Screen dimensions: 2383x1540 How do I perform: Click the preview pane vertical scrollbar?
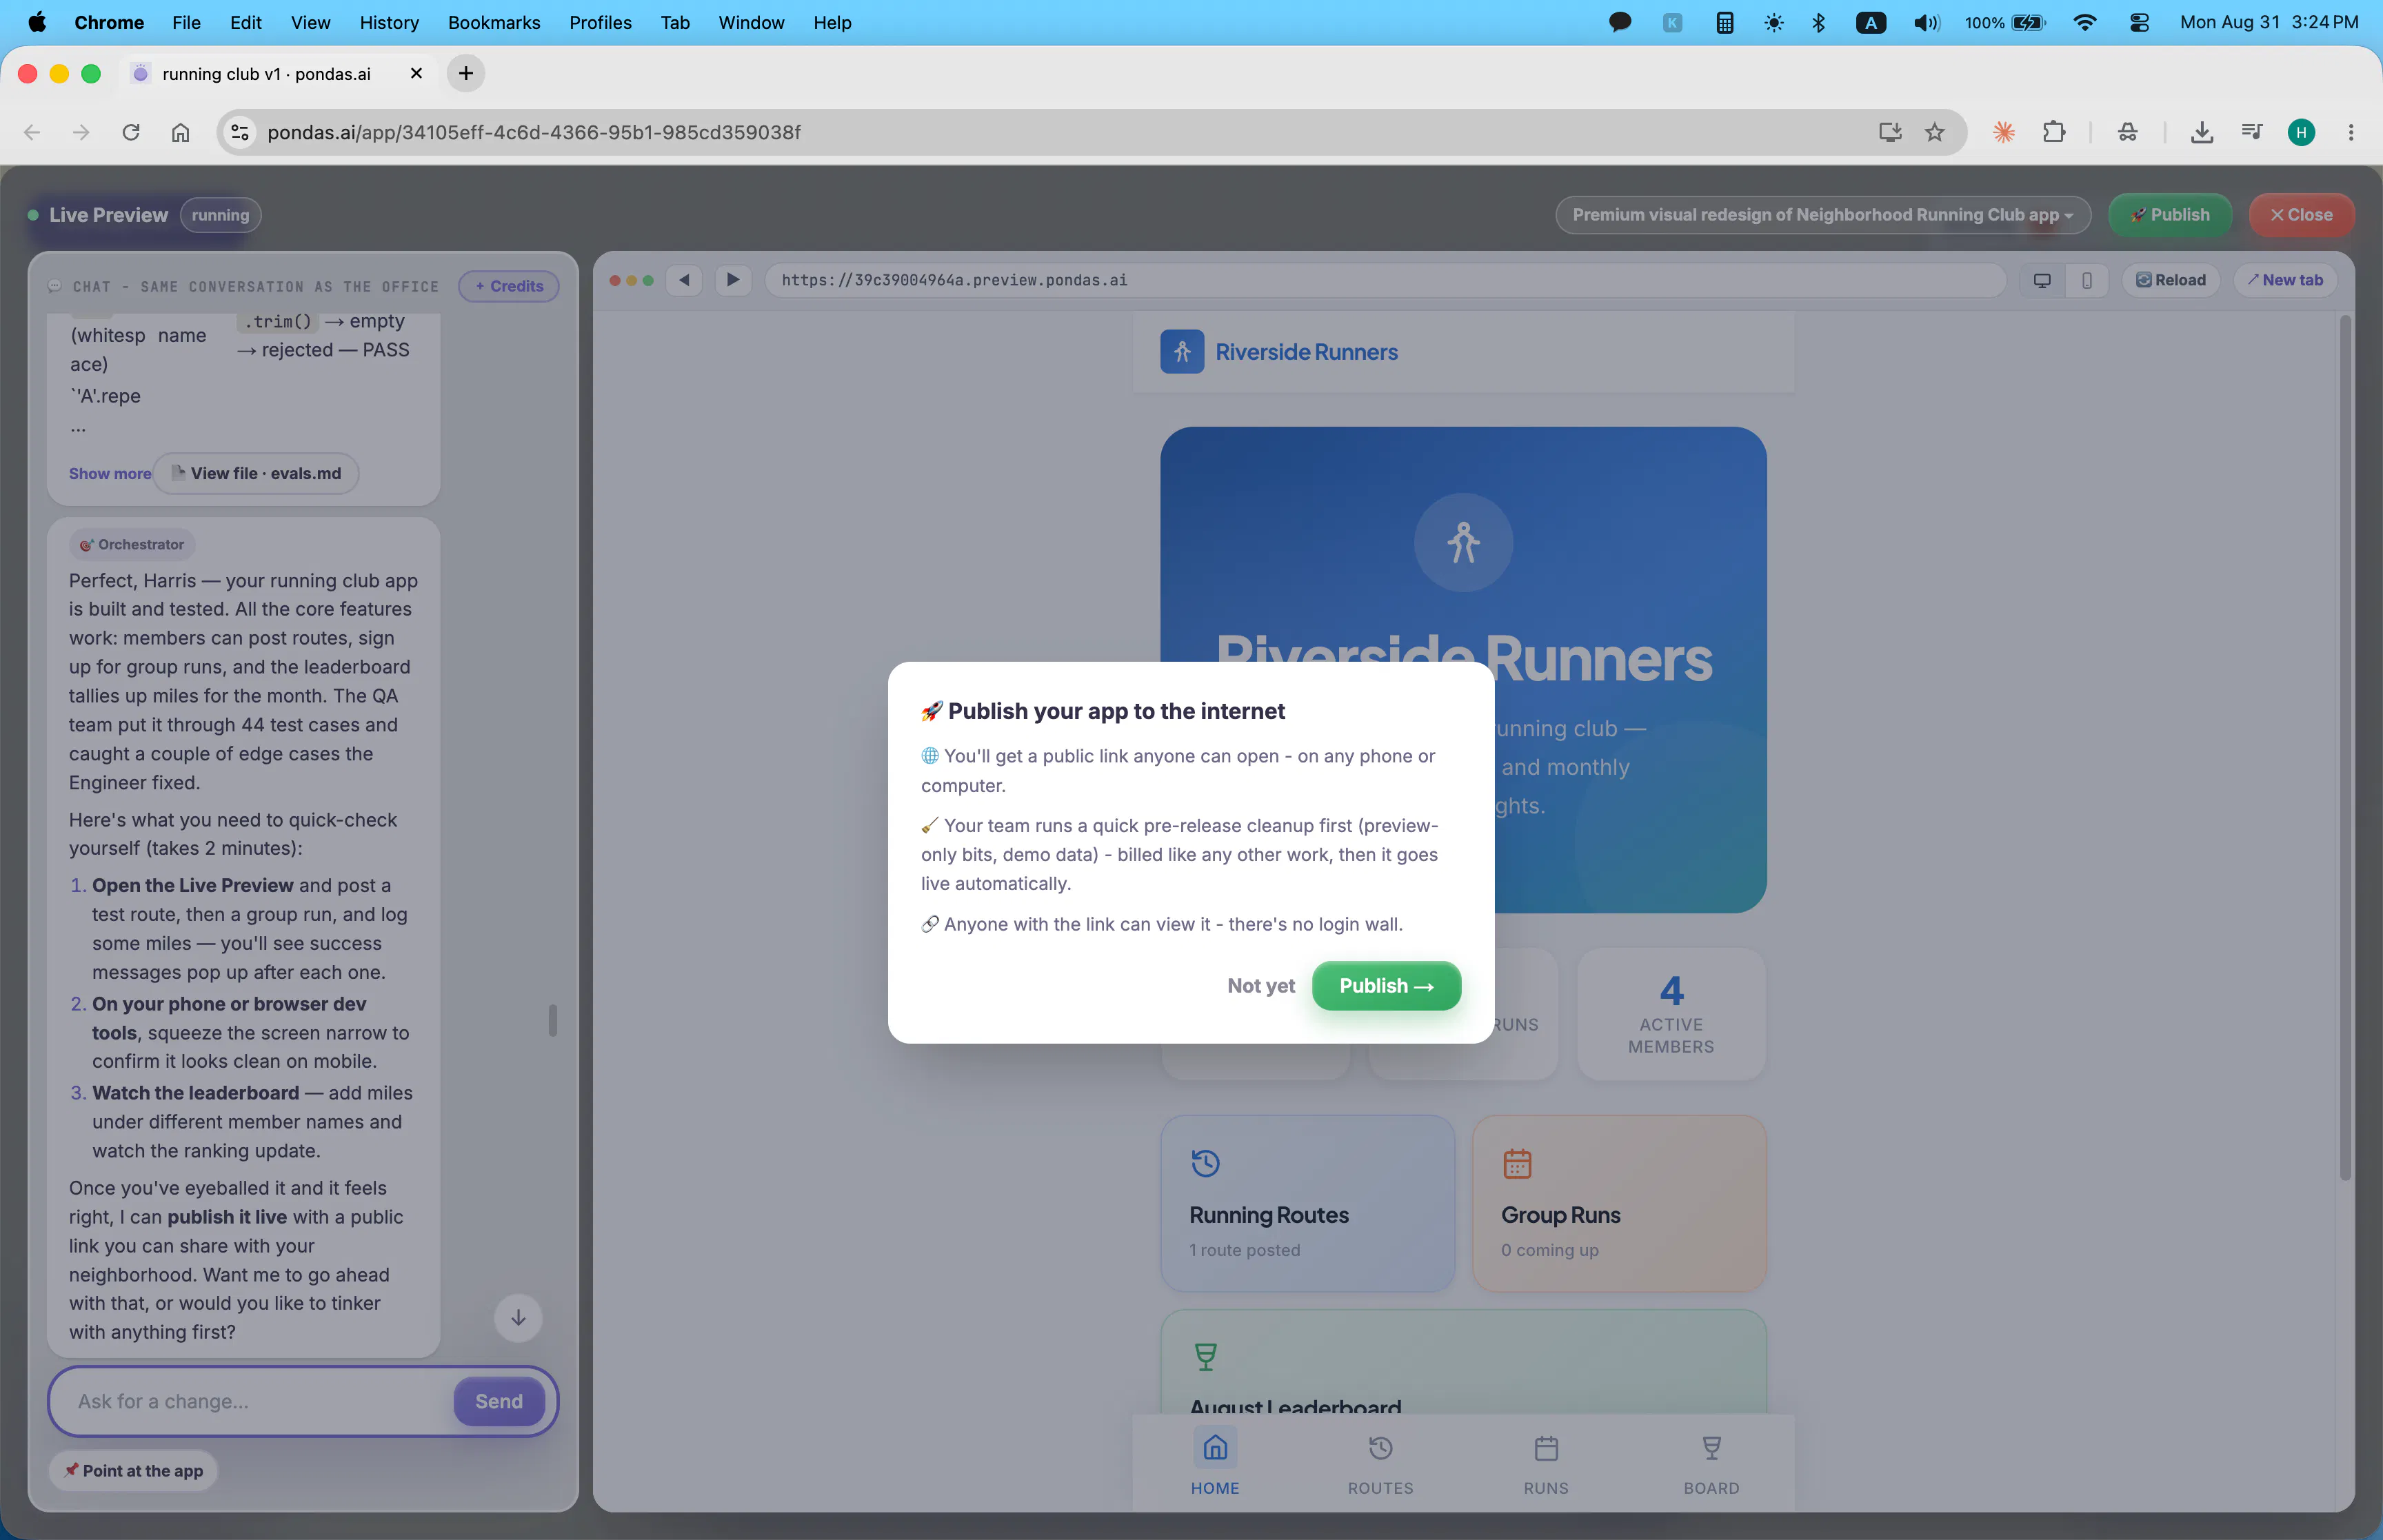pos(2344,748)
